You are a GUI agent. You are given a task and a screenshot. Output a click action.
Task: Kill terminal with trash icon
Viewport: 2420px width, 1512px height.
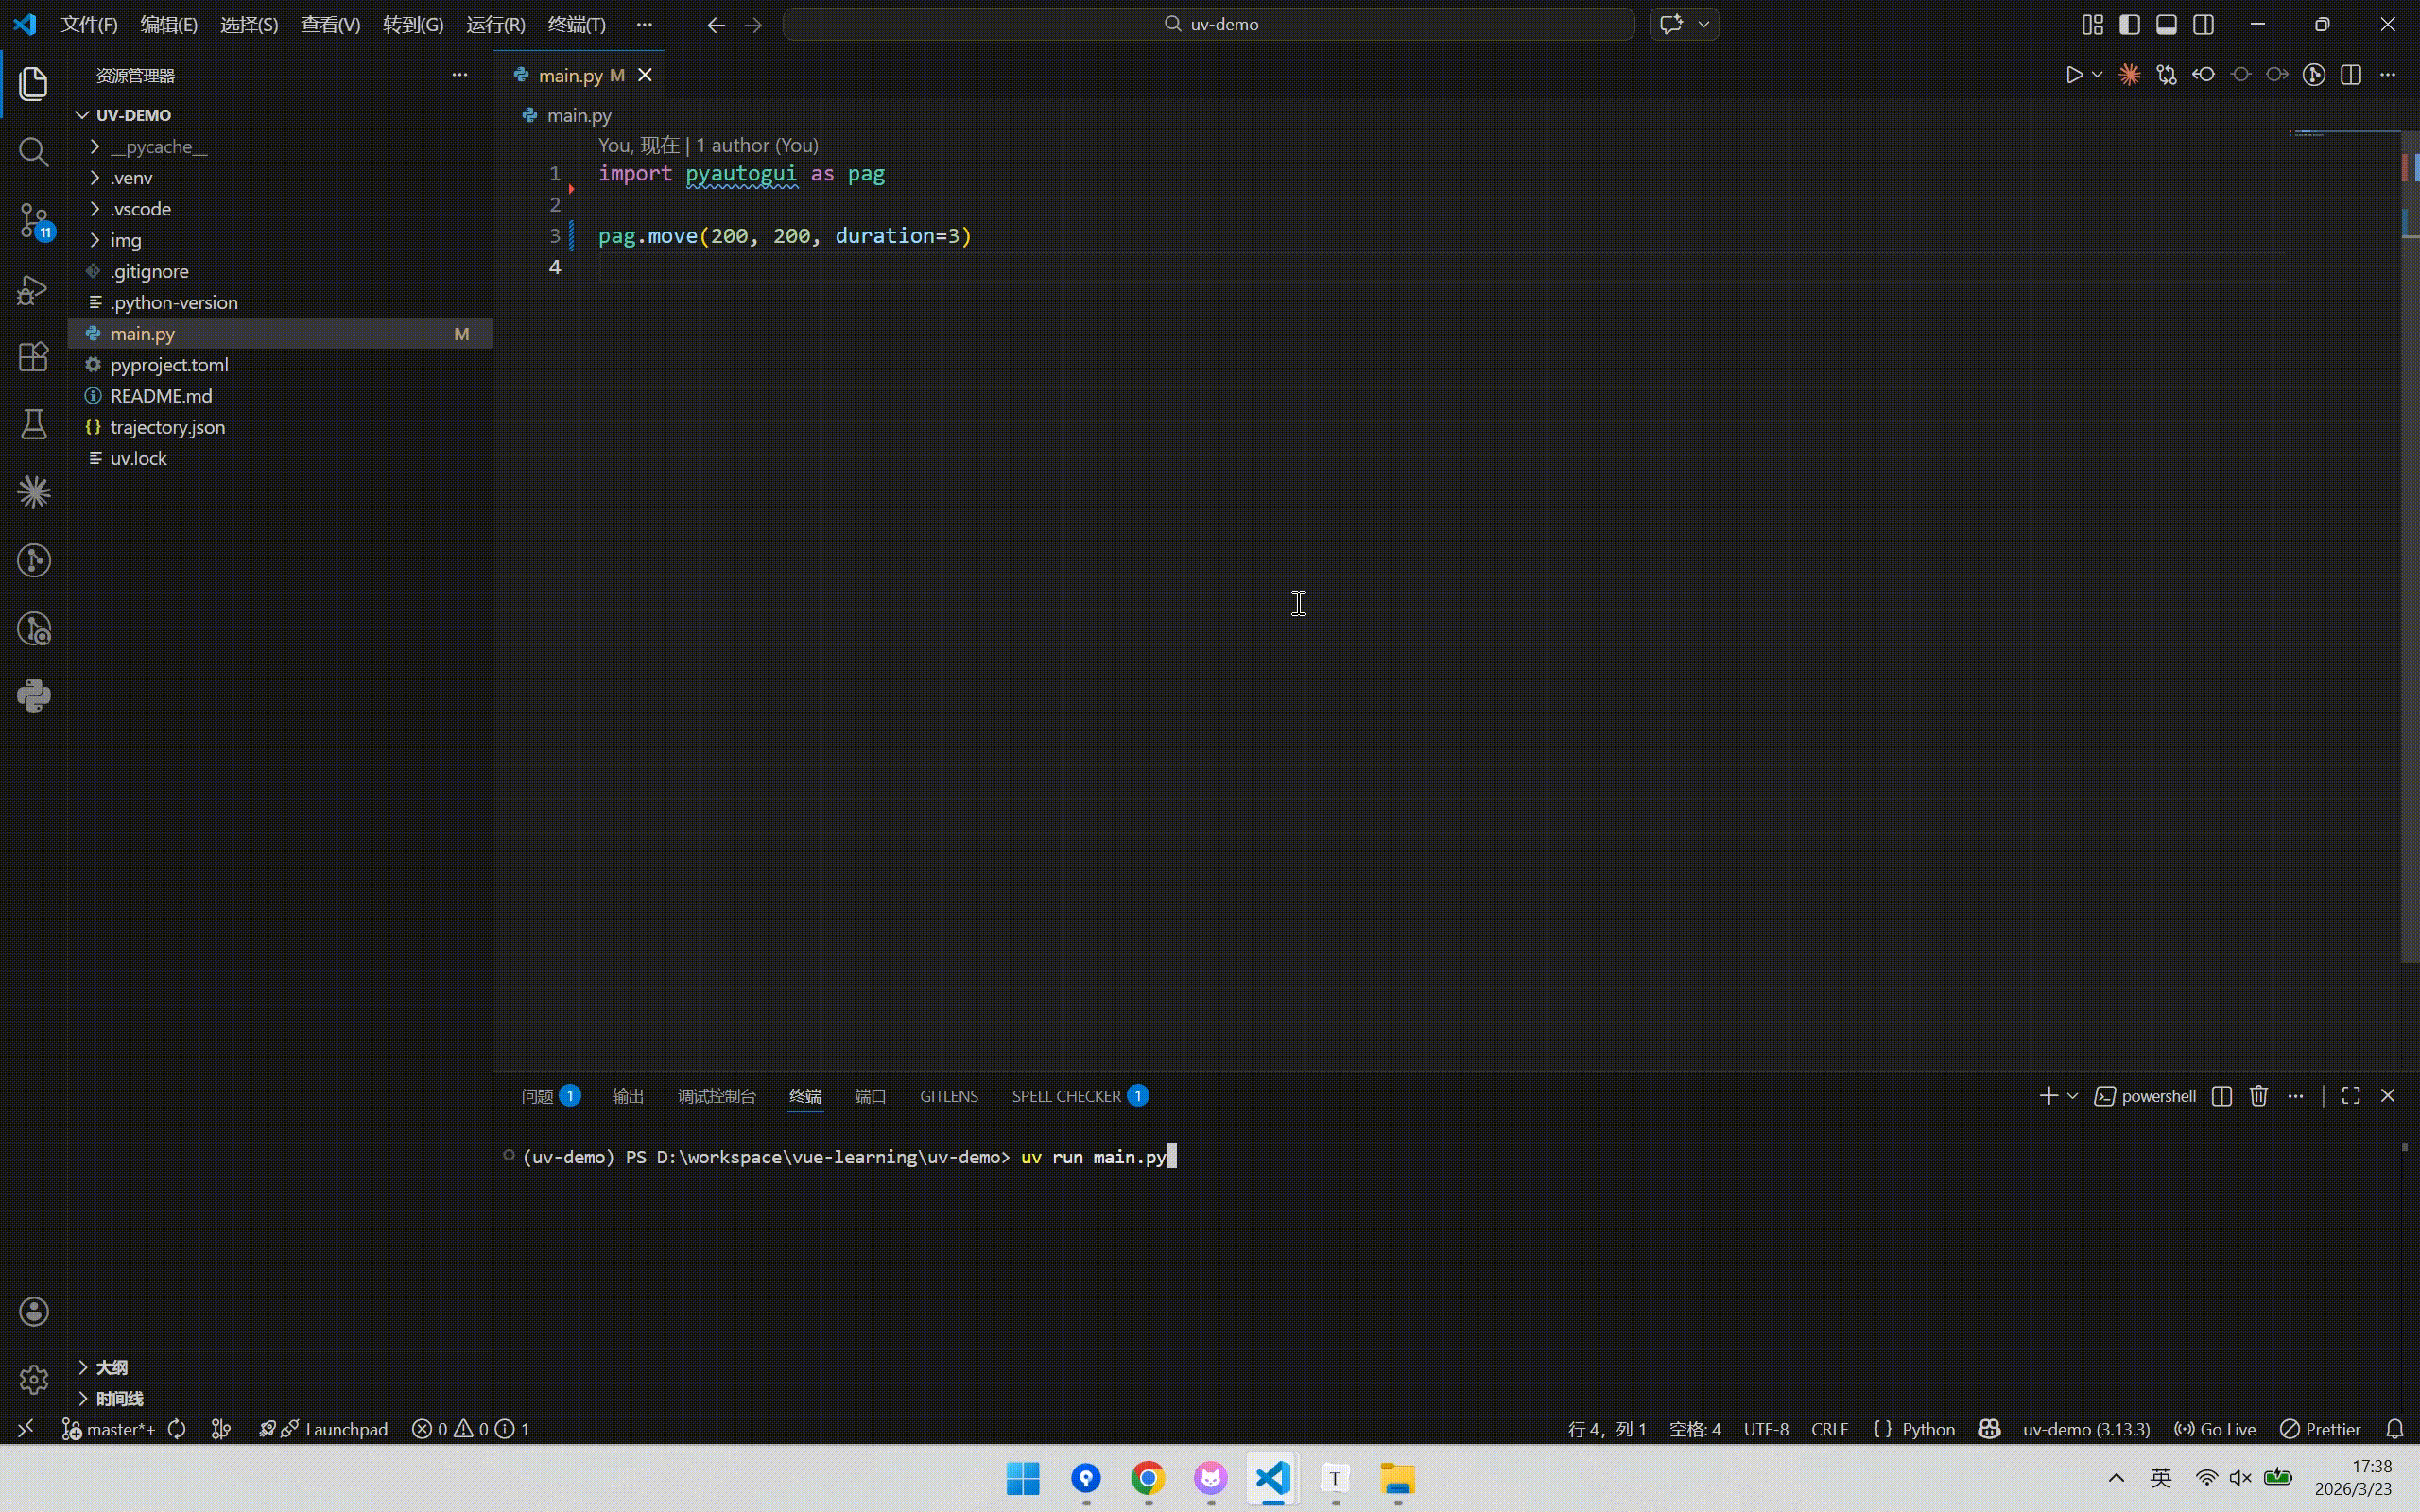(2258, 1096)
